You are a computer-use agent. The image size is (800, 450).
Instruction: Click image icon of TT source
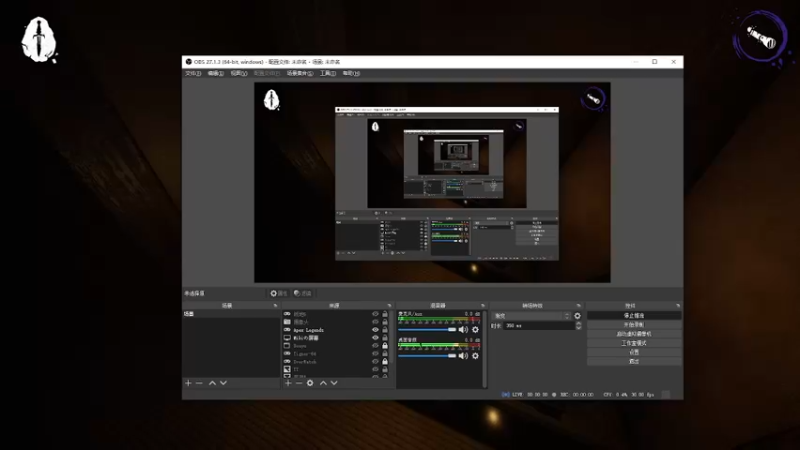[x=287, y=369]
